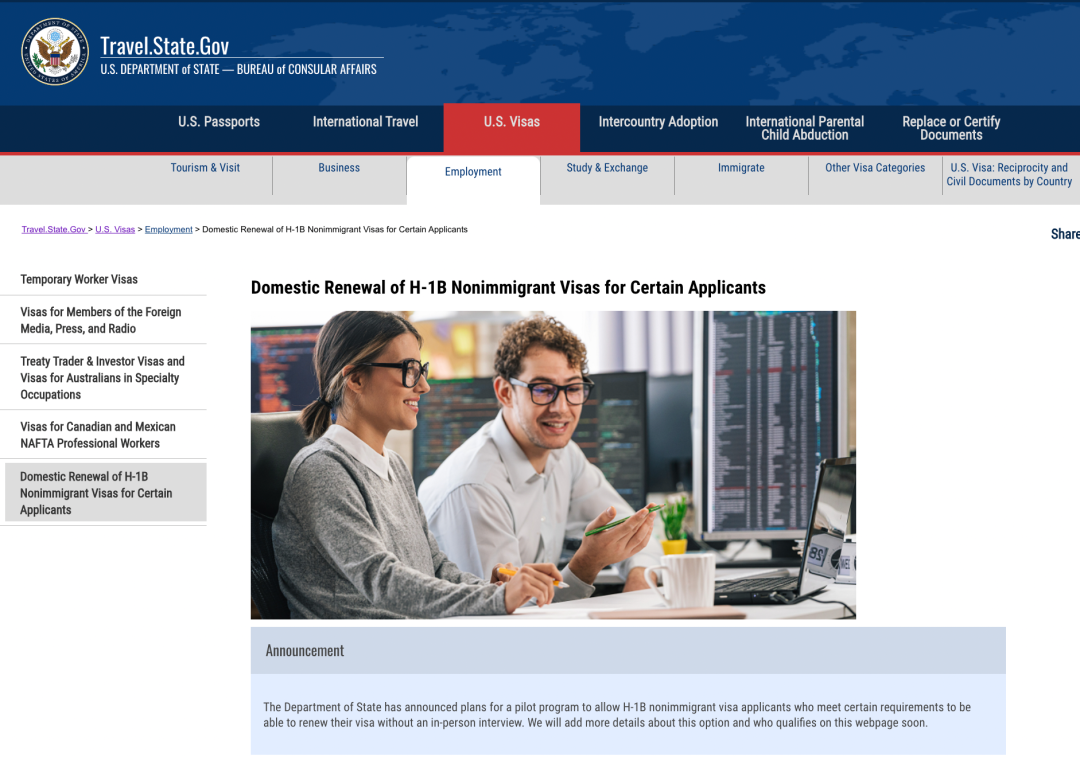Open Treaty Trader & Investor Visas link
1080x772 pixels.
click(103, 377)
